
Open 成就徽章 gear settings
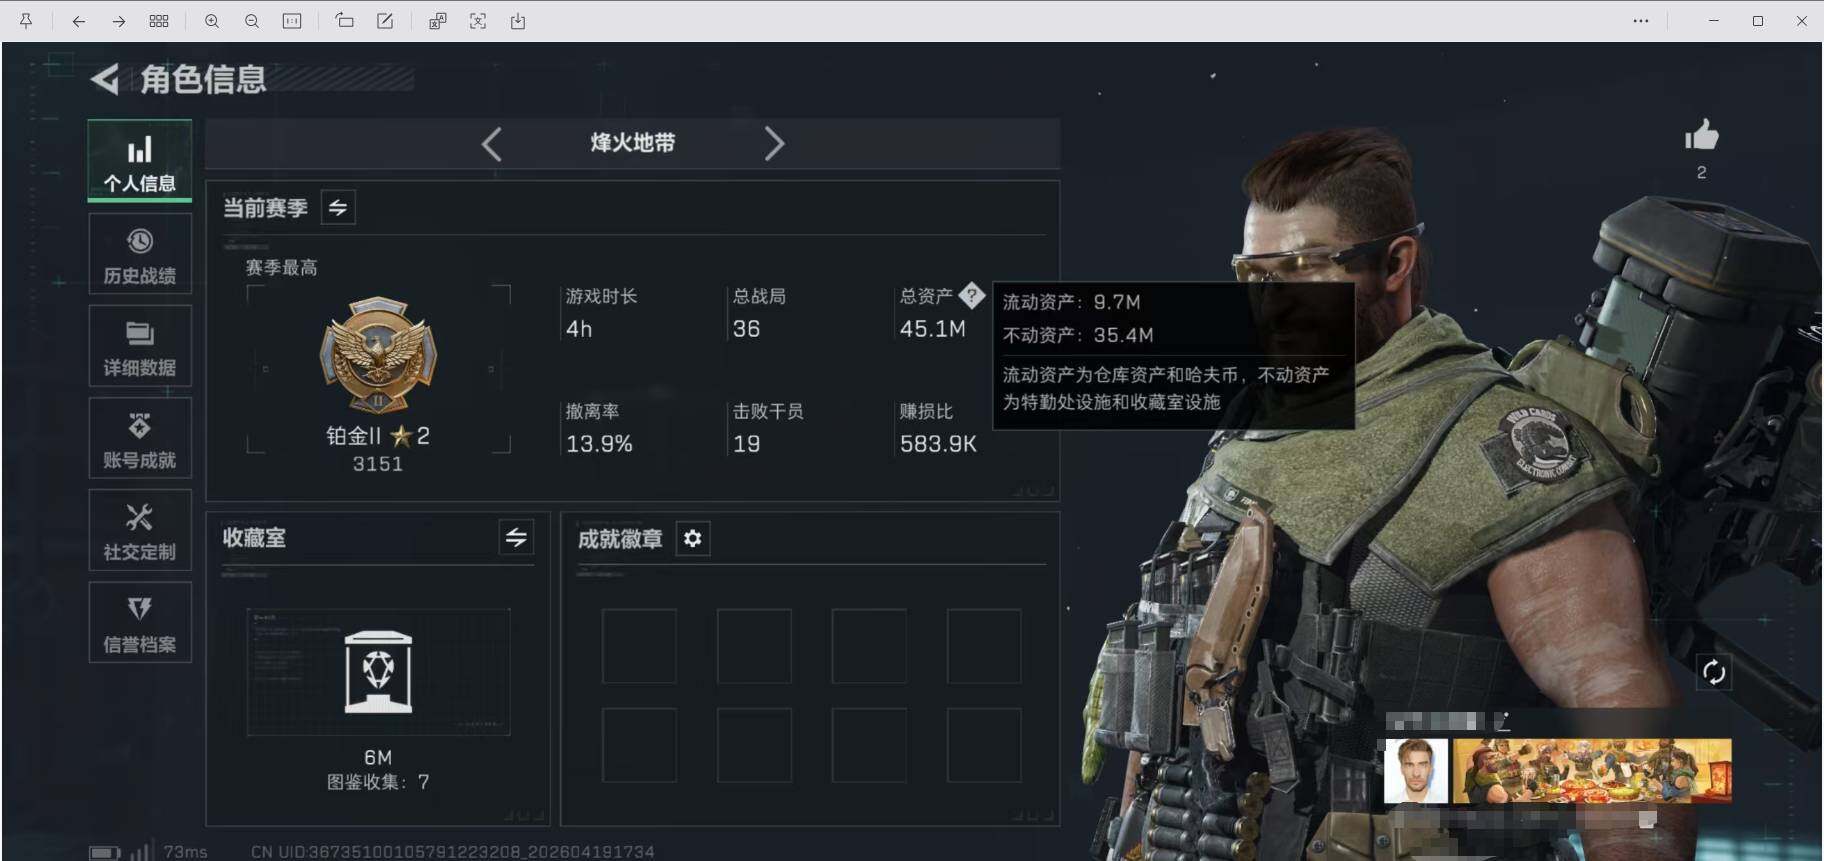coord(693,539)
